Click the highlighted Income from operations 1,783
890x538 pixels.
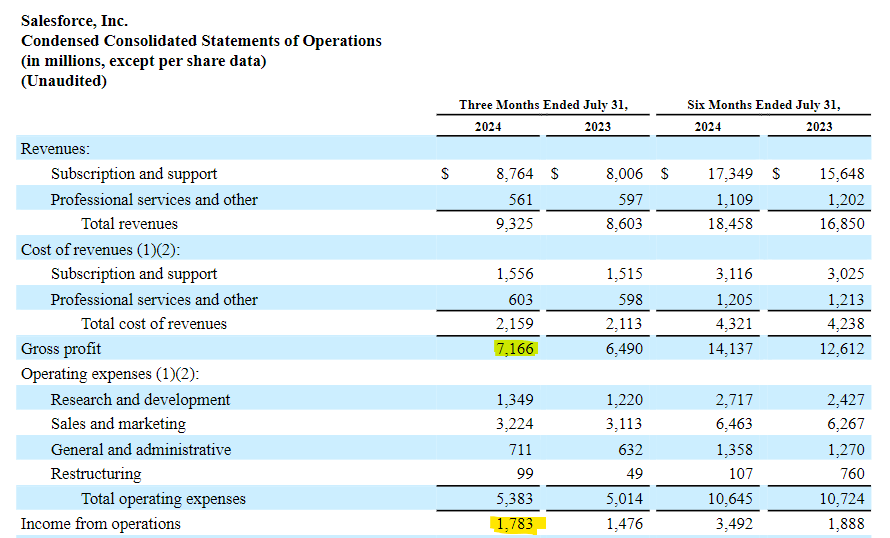pyautogui.click(x=515, y=524)
